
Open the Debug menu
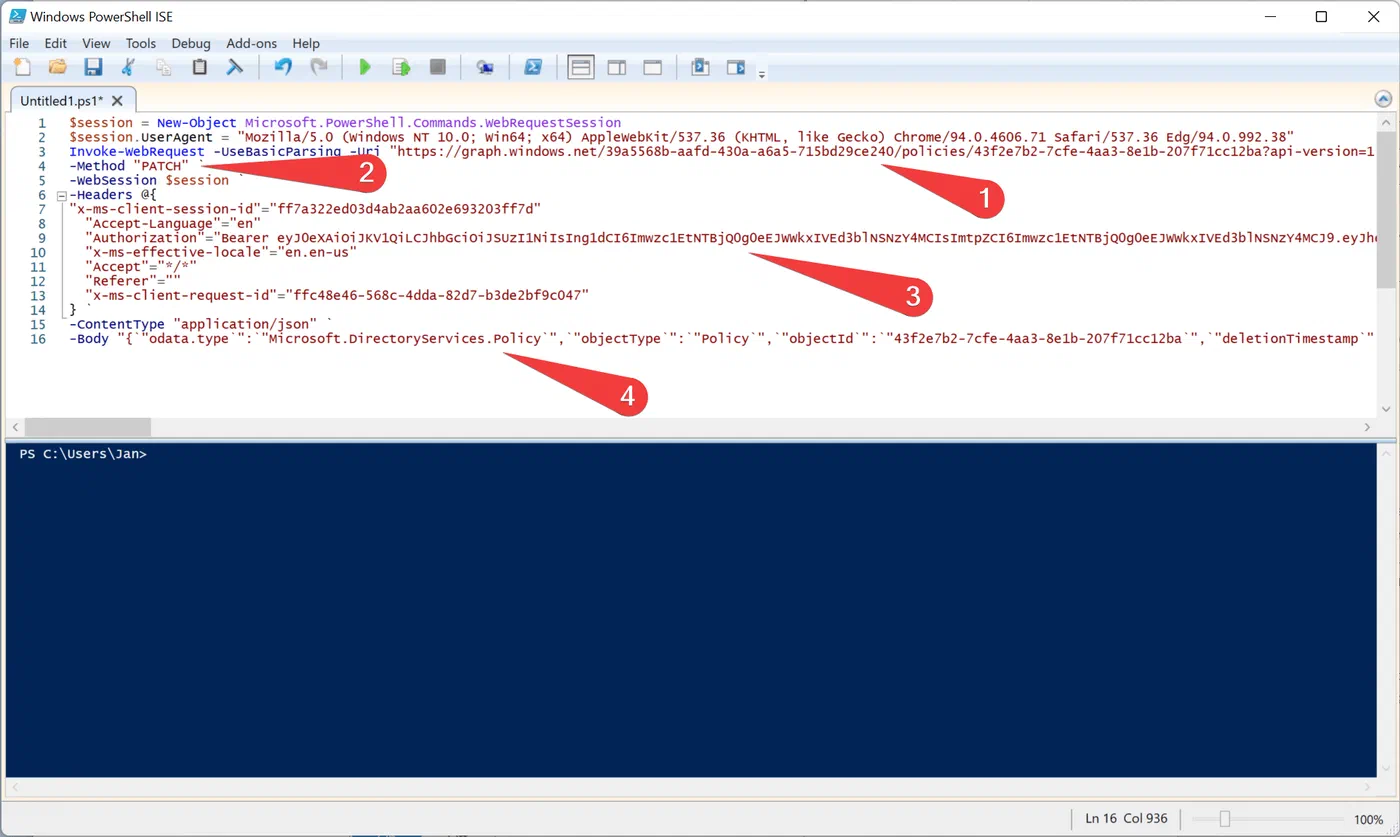click(191, 43)
